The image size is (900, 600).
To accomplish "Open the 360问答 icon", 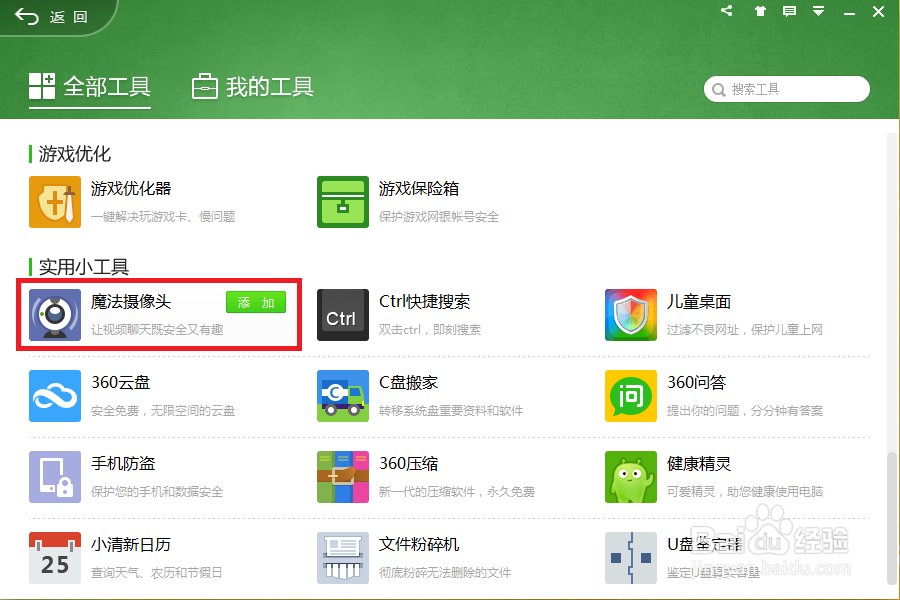I will (x=630, y=396).
